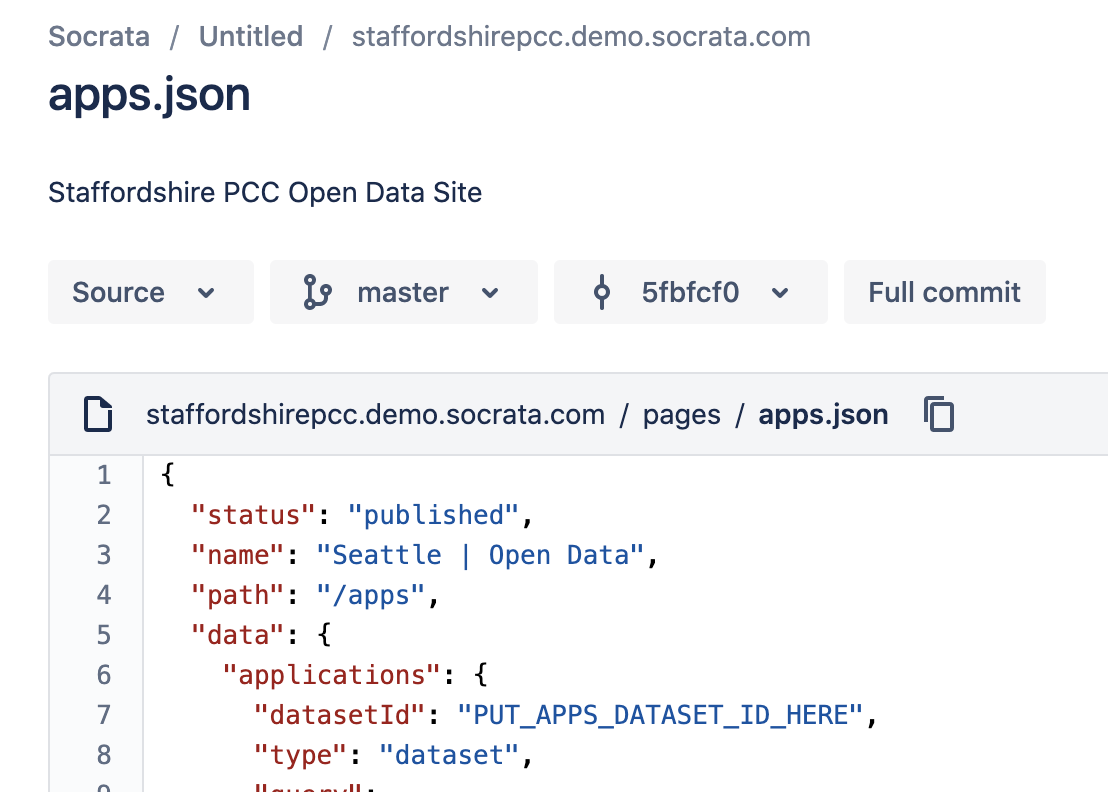This screenshot has width=1108, height=792.
Task: Select line number 4 in gutter
Action: click(104, 595)
